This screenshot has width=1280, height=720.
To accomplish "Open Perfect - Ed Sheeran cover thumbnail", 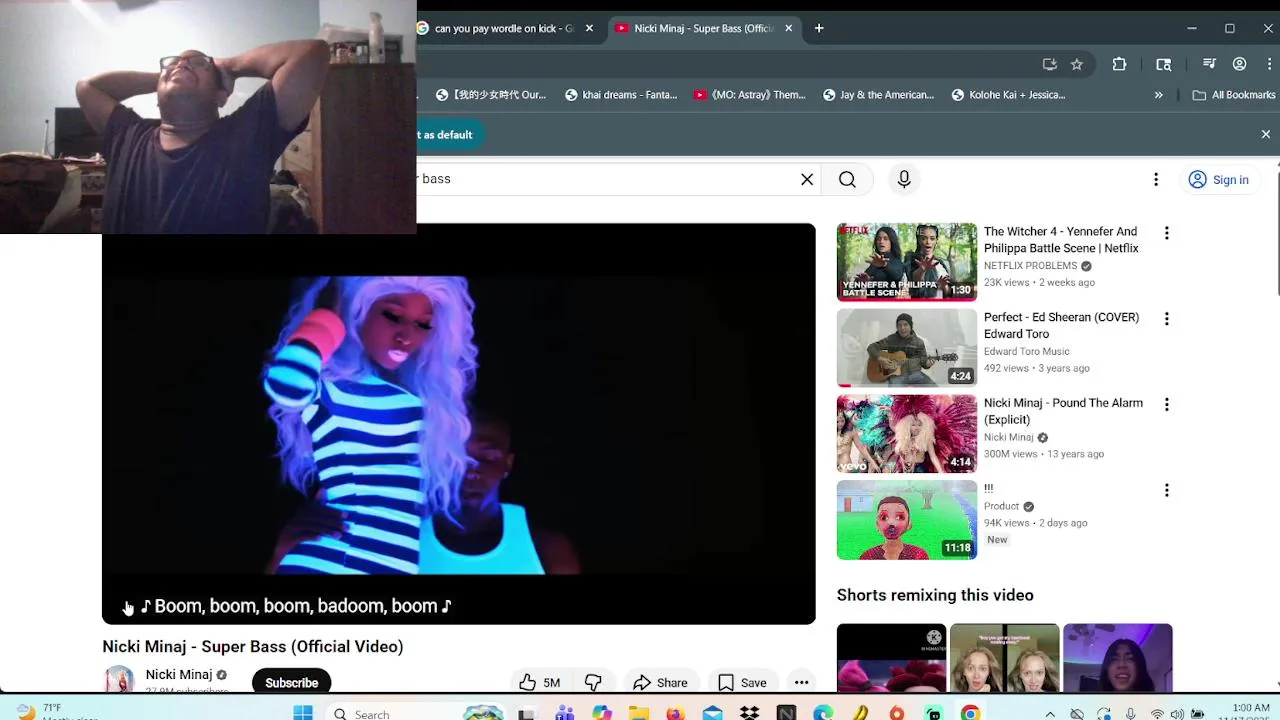I will [907, 348].
